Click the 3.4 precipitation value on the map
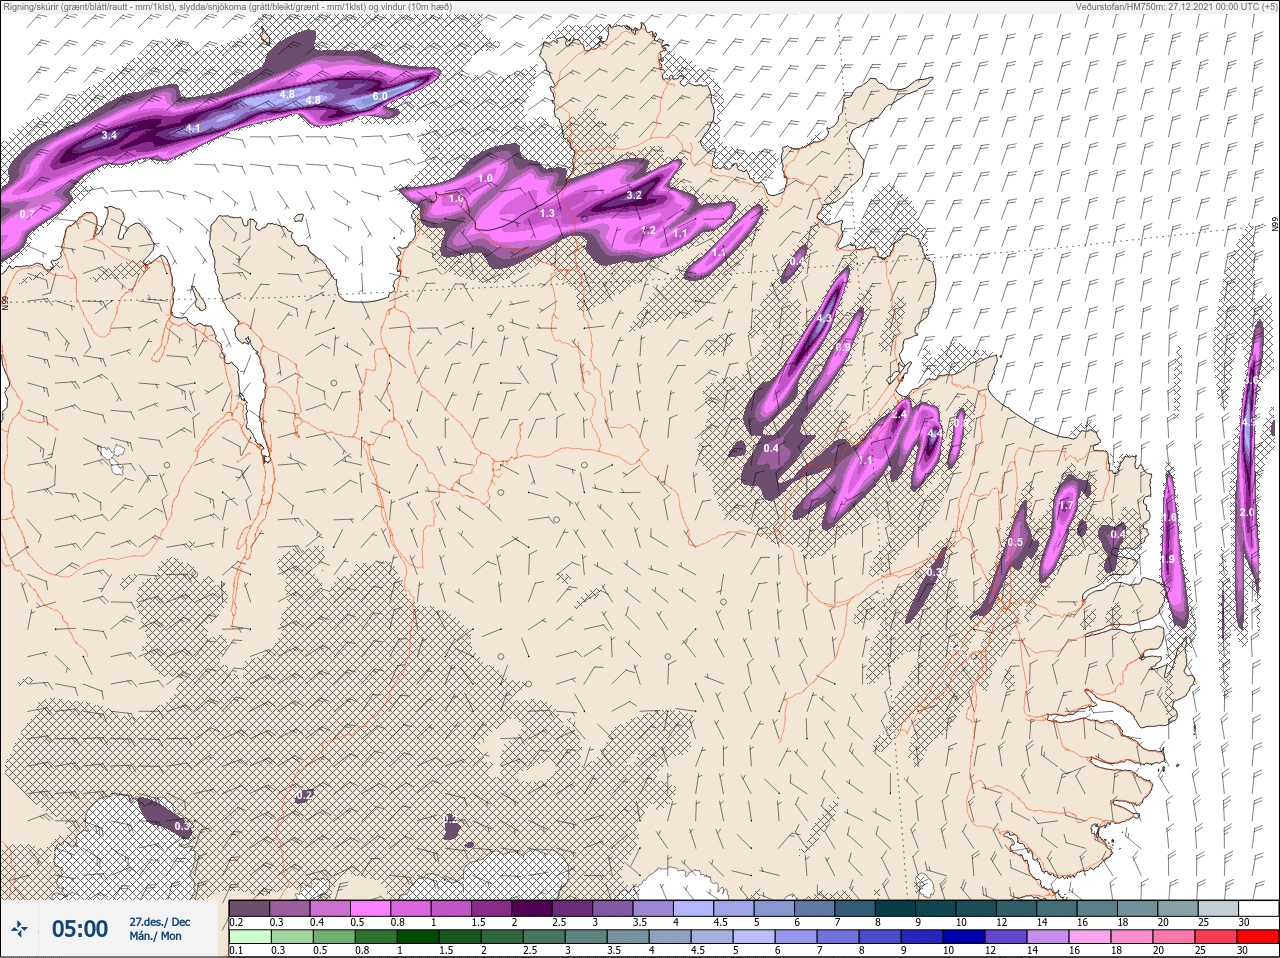The image size is (1280, 958). [110, 134]
